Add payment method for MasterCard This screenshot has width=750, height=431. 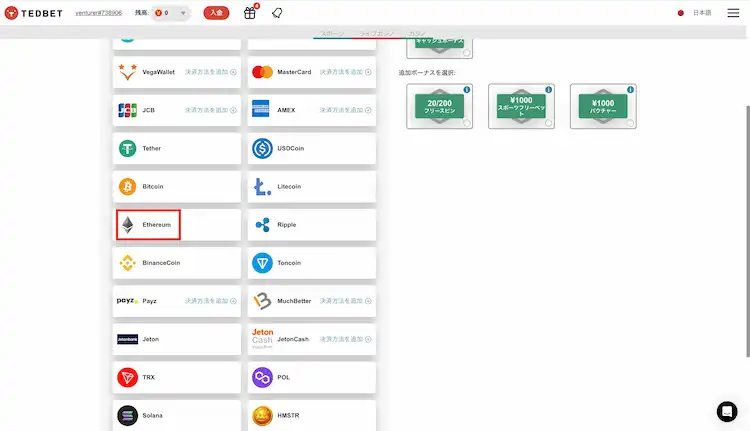[x=345, y=72]
